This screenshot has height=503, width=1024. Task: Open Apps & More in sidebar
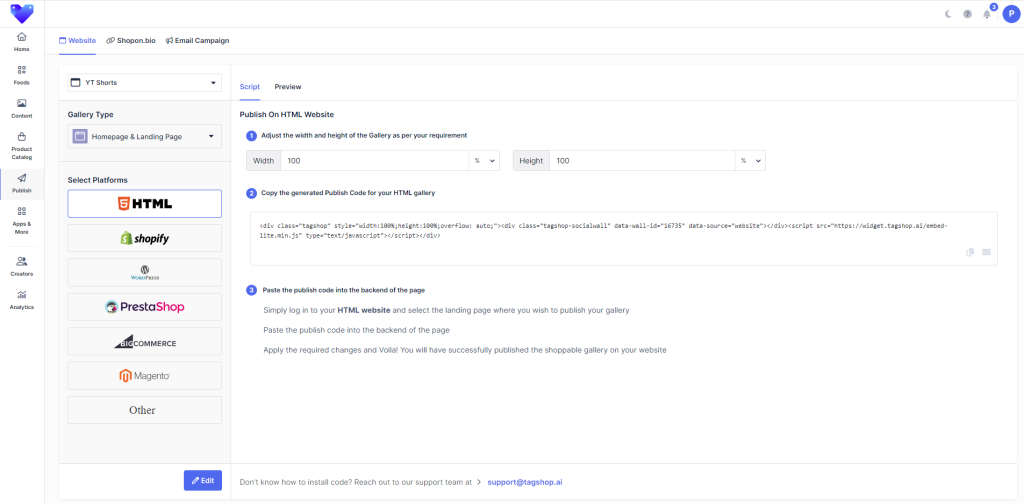(x=22, y=220)
